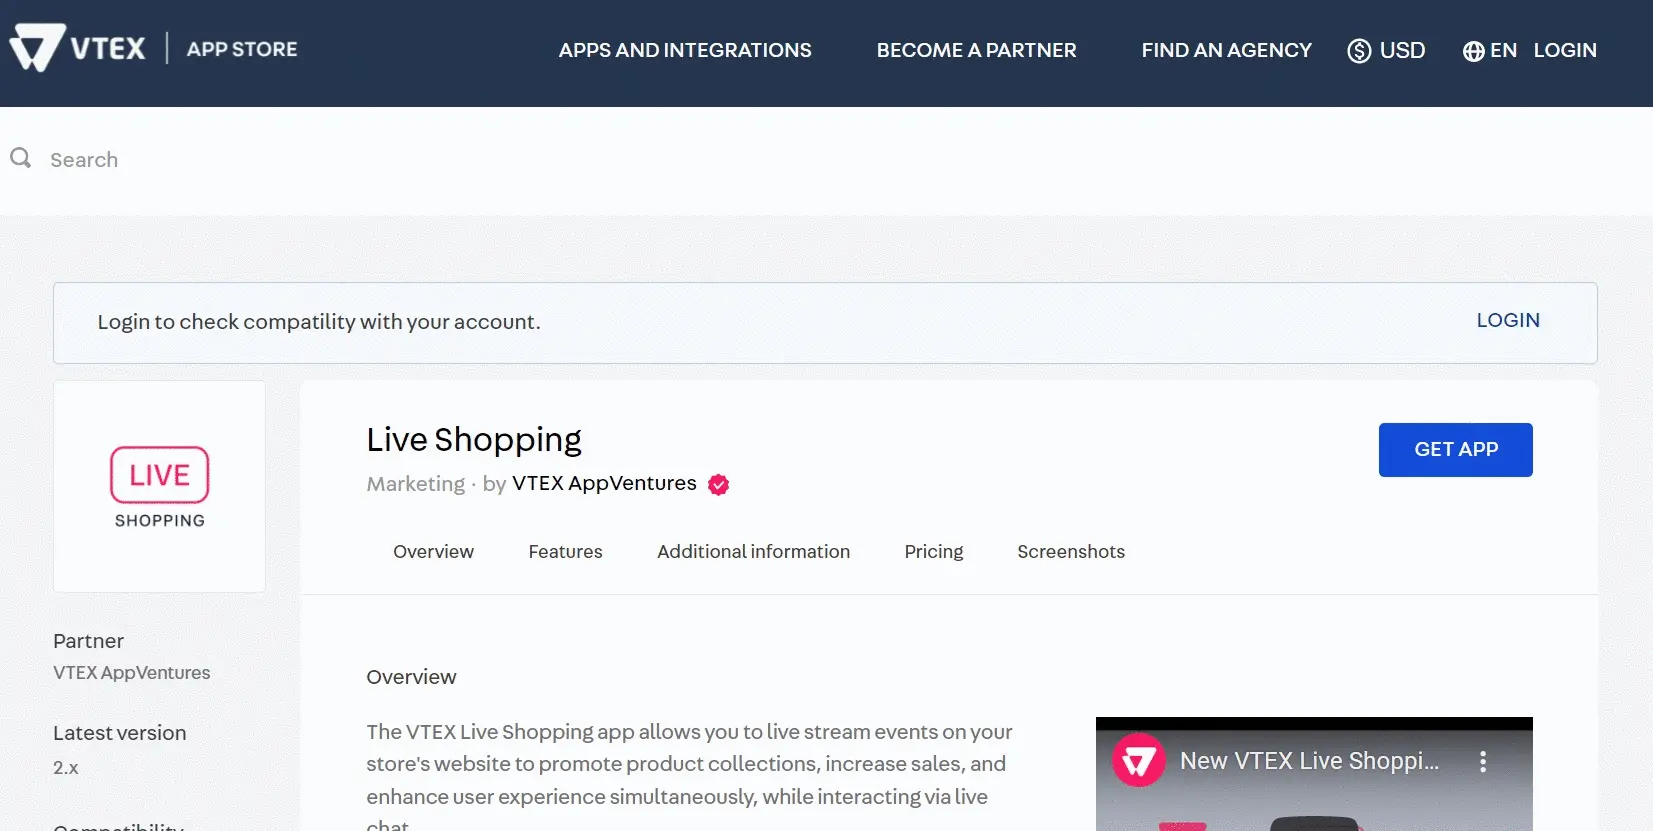The image size is (1653, 831).
Task: Open the Become a Partner page
Action: pos(976,51)
